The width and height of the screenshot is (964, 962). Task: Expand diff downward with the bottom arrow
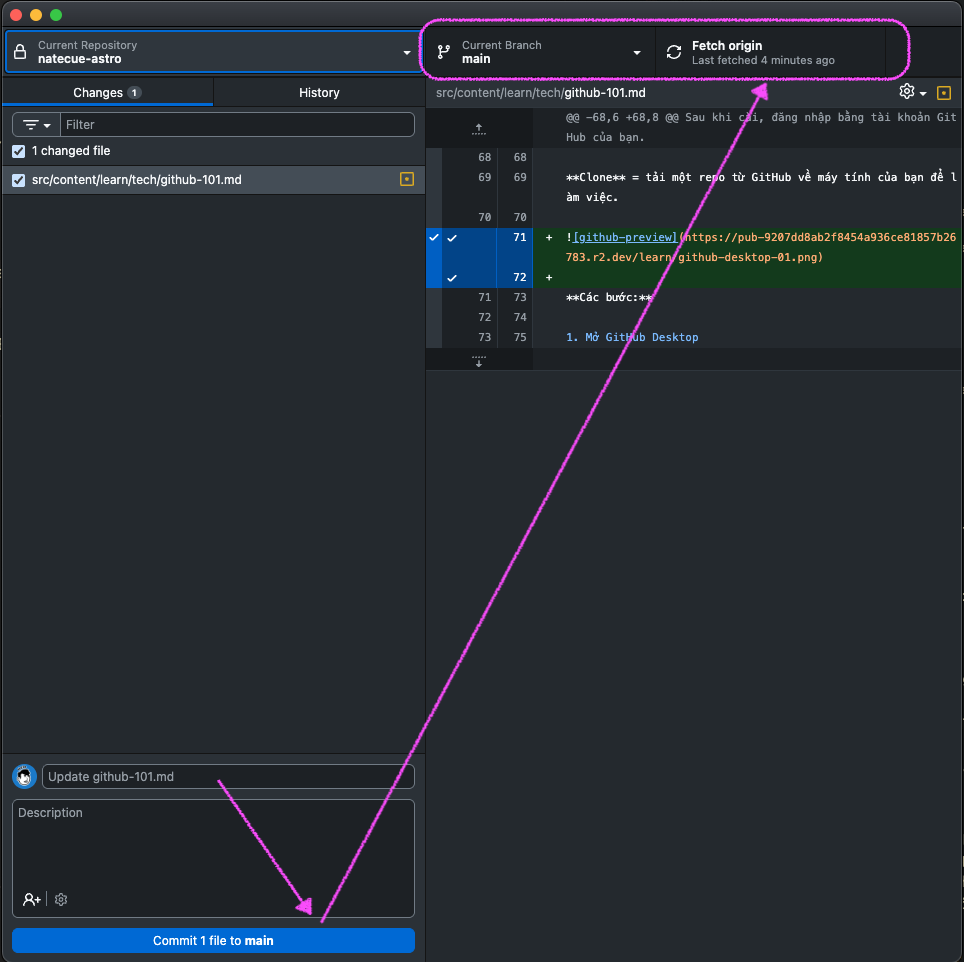tap(478, 360)
